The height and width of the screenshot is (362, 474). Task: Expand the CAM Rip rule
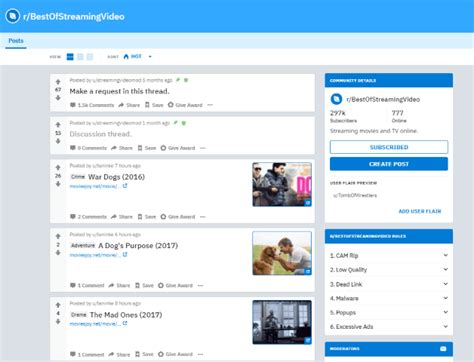pos(389,255)
